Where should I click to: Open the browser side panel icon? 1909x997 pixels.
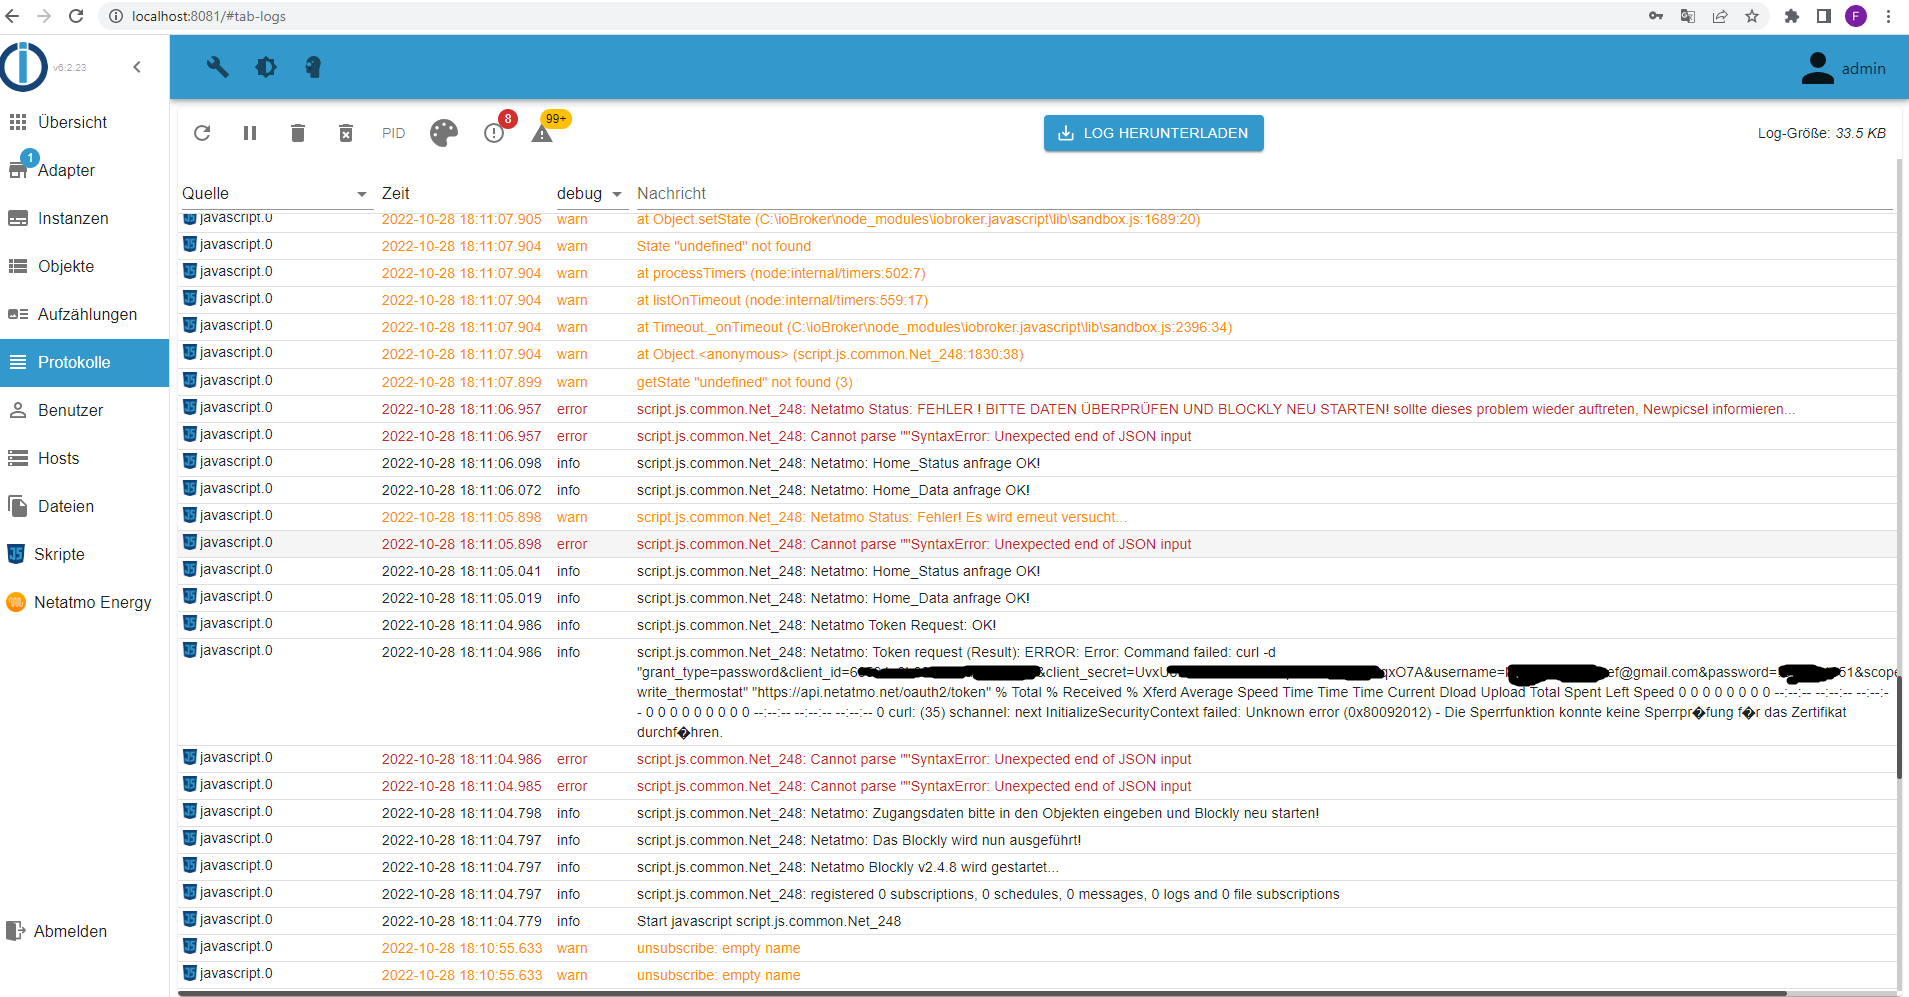[x=1824, y=16]
